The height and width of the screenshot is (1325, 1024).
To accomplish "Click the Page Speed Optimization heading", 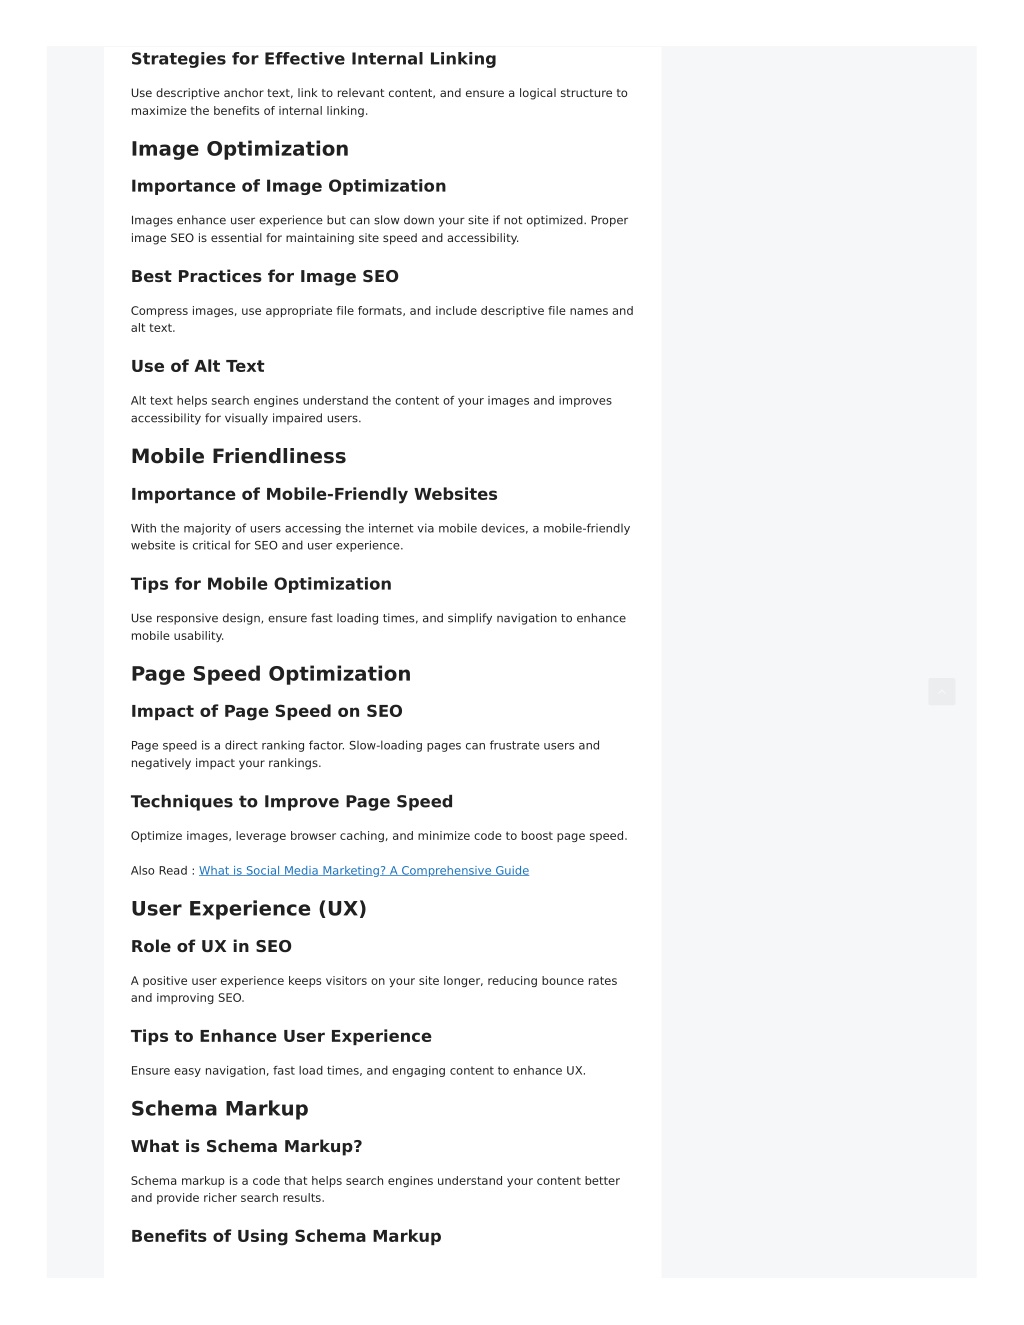I will [x=271, y=674].
